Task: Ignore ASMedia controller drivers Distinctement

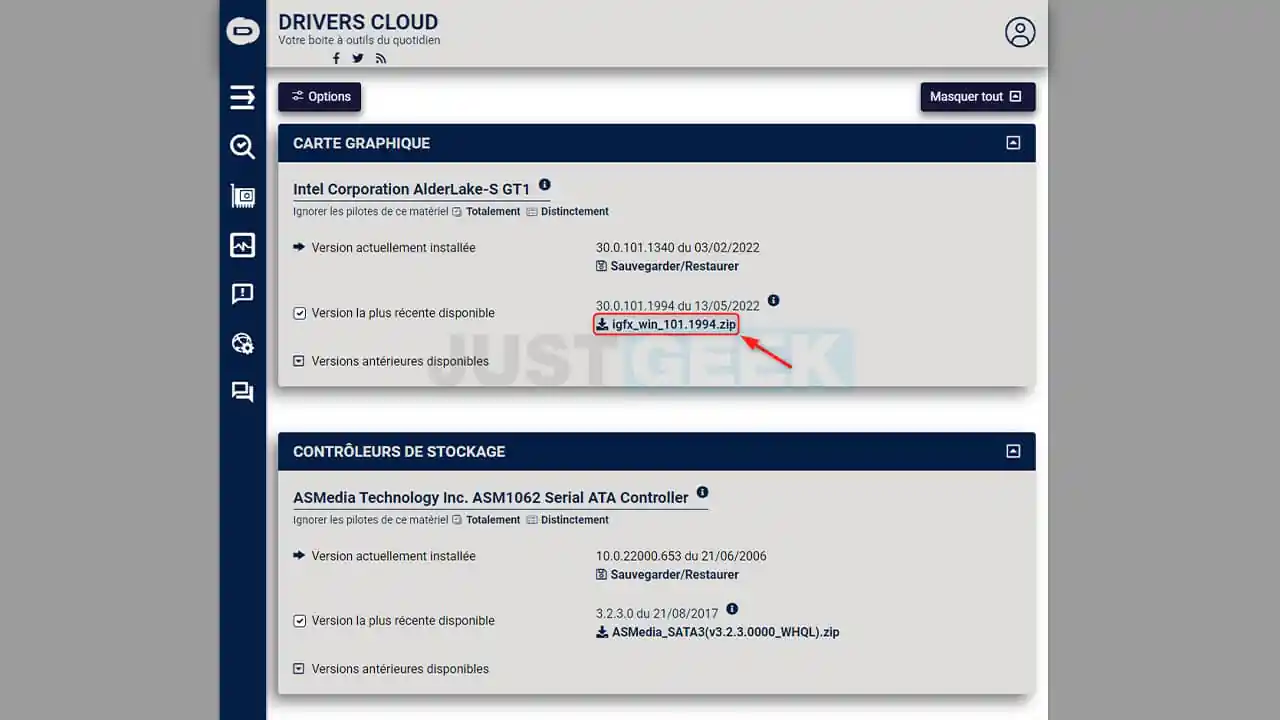Action: point(567,520)
